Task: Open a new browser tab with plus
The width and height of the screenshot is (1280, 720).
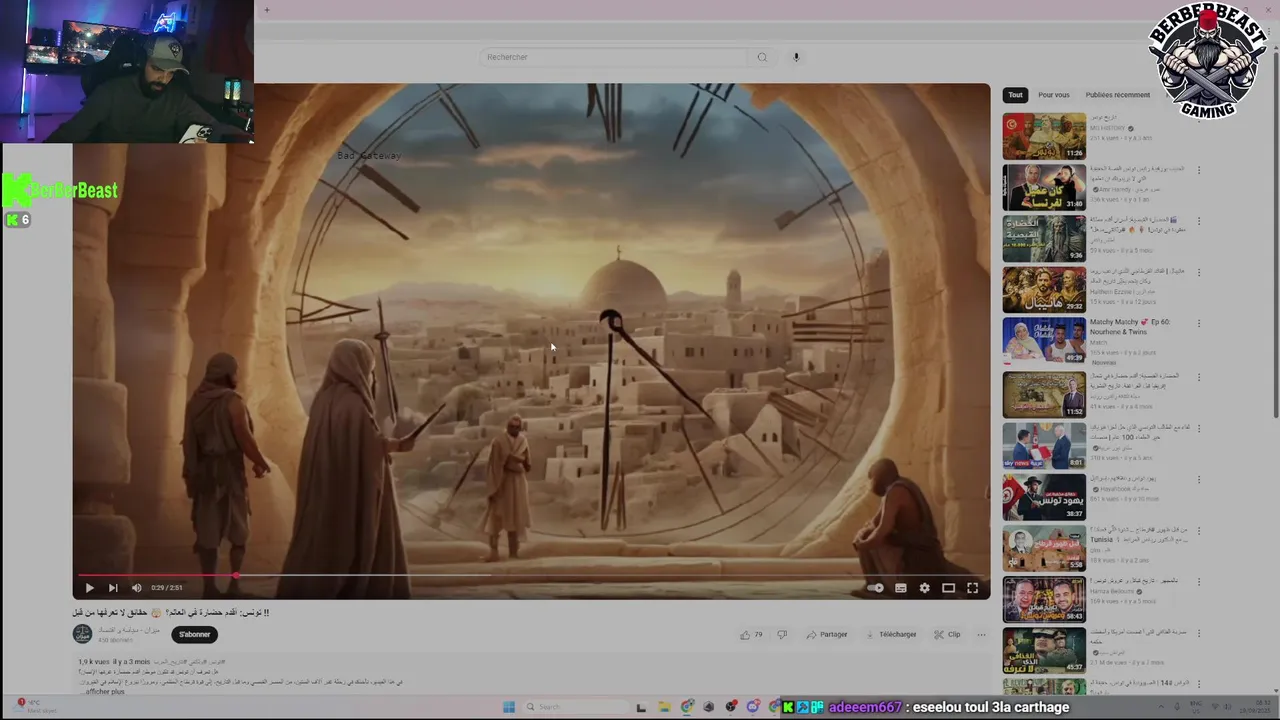Action: pos(267,10)
